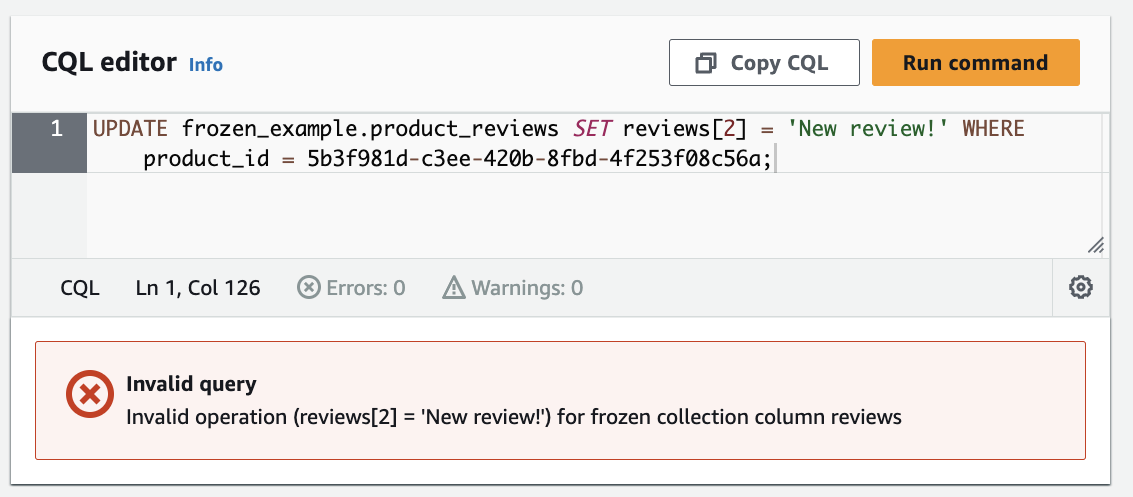Open the CQL editor Info link

(x=206, y=65)
